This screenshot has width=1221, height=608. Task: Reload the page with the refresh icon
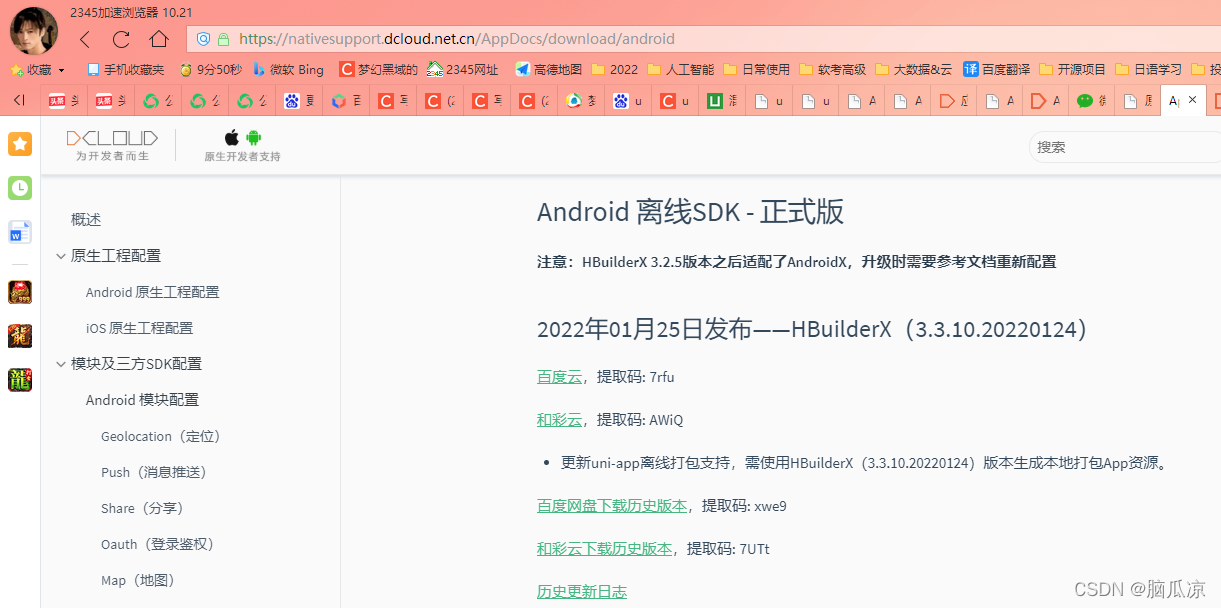pyautogui.click(x=122, y=39)
